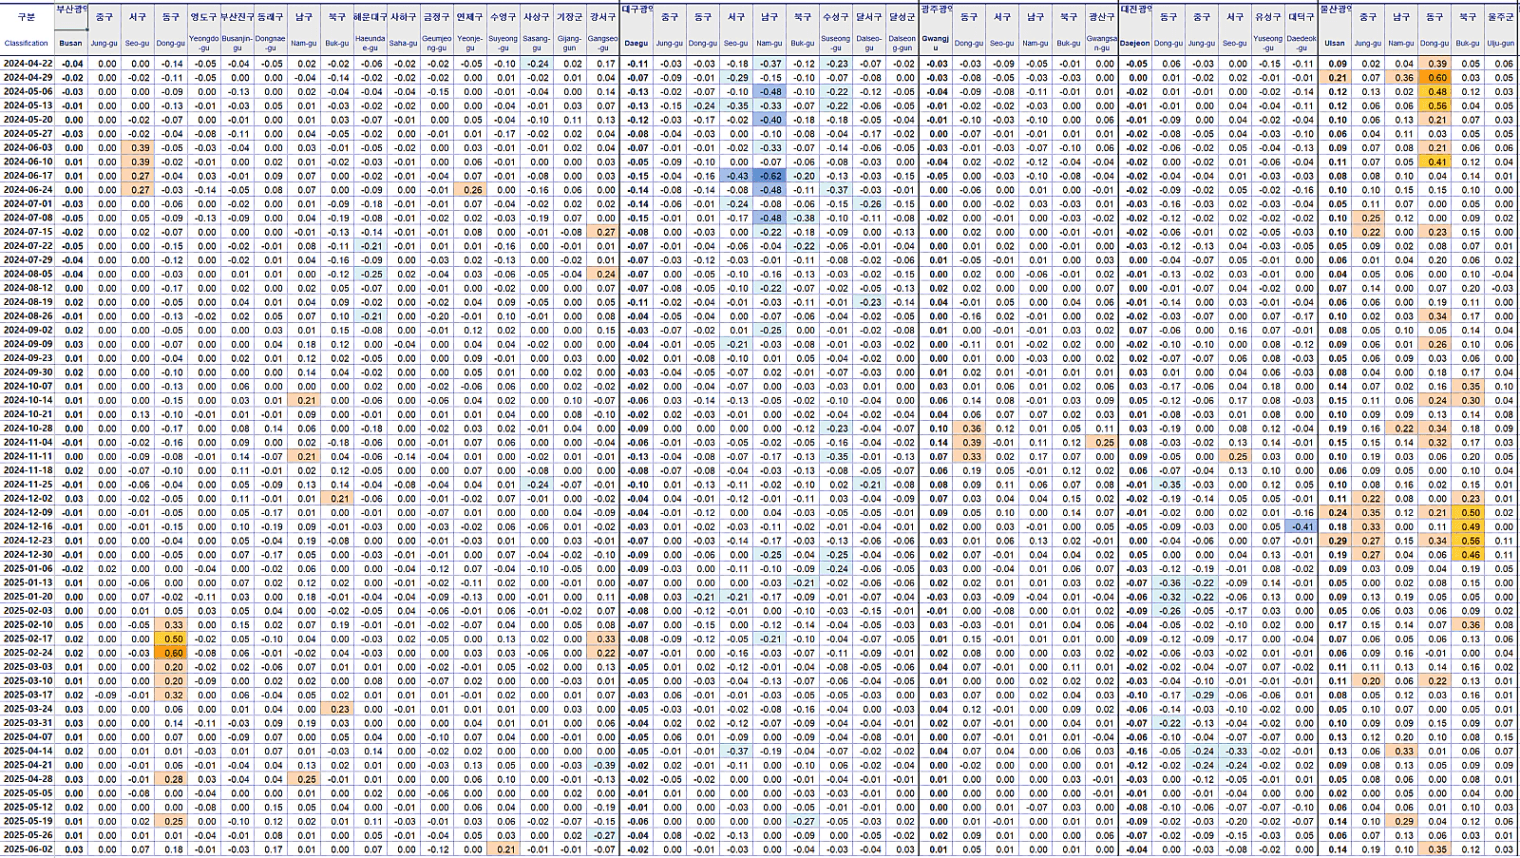
Task: Select the 2024-08-12 date row label
Action: click(27, 287)
